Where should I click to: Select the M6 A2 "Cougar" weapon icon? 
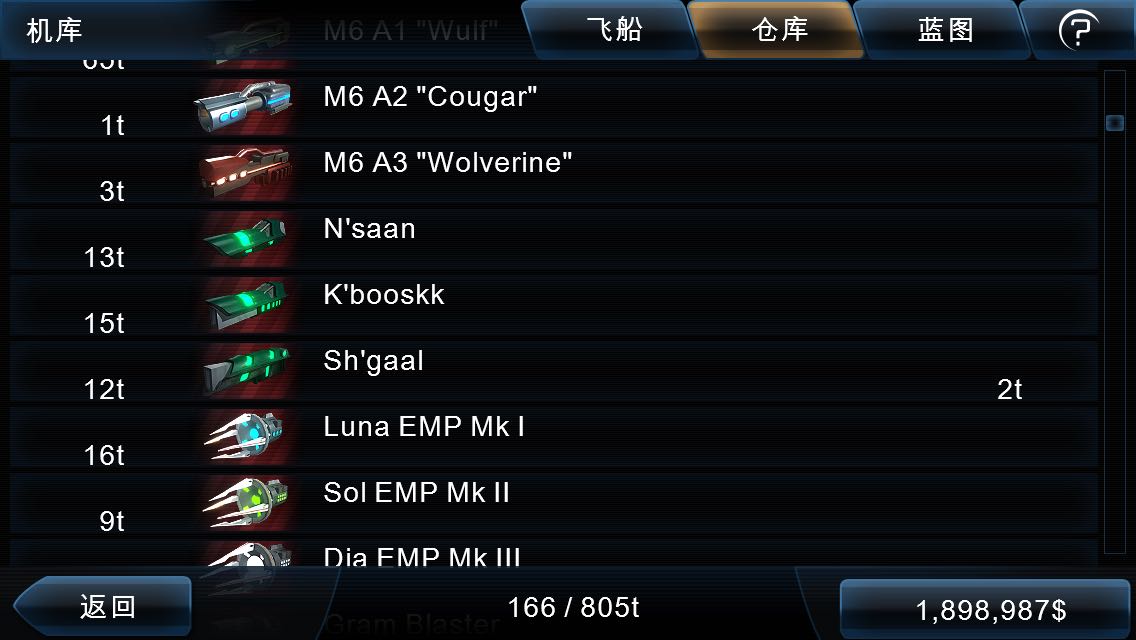point(244,107)
